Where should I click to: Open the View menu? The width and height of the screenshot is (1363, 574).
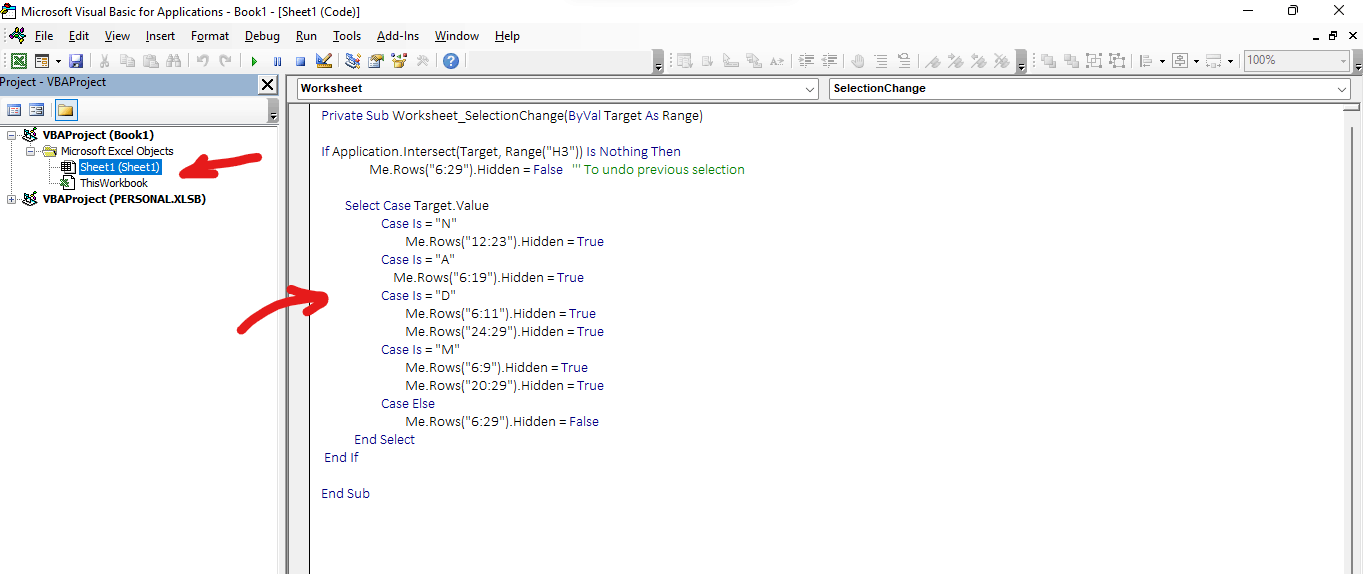[x=117, y=36]
